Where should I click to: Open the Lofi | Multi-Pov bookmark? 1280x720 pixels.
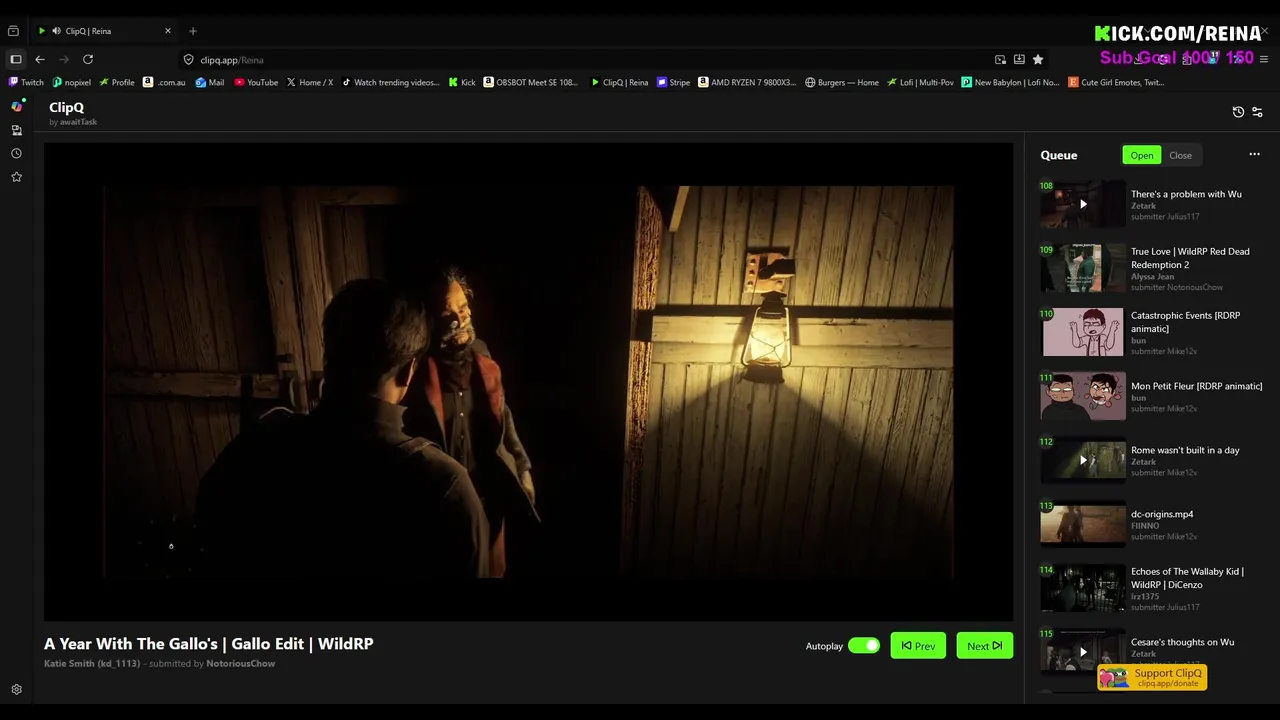click(x=921, y=82)
